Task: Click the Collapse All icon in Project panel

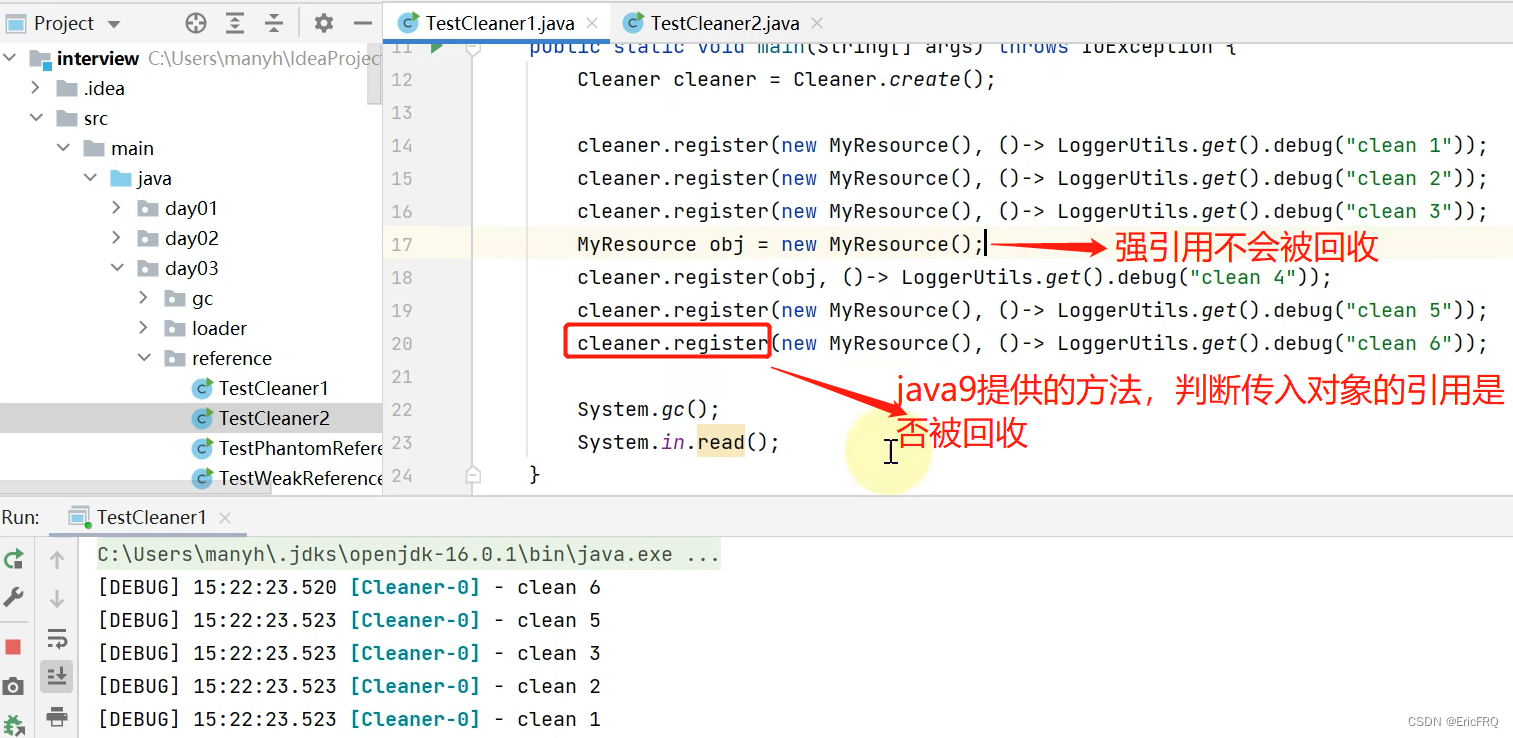Action: (274, 23)
